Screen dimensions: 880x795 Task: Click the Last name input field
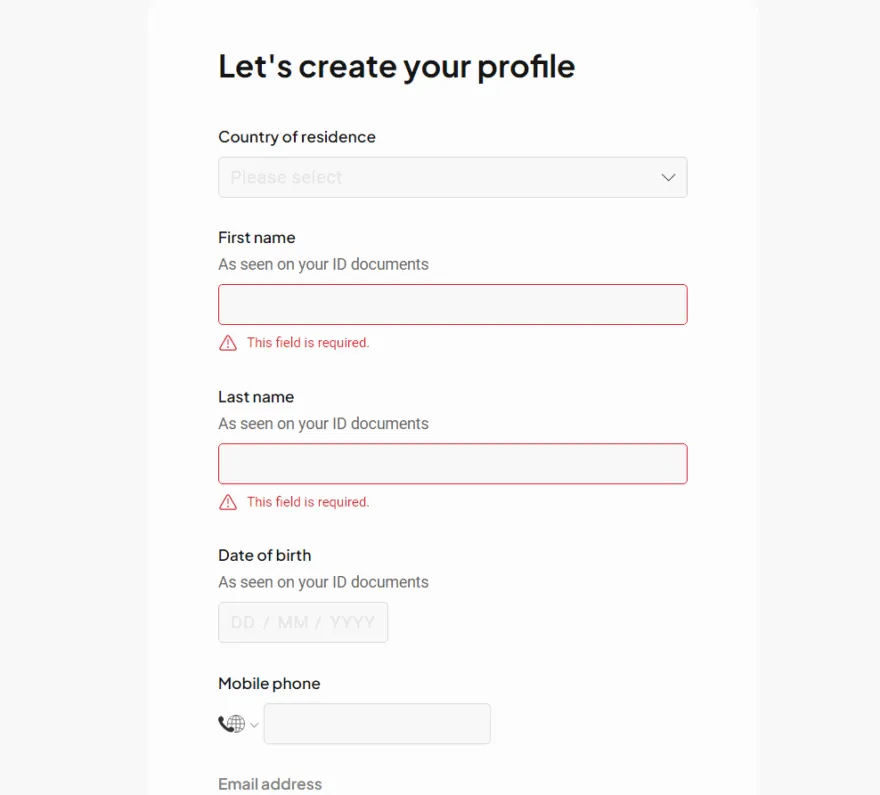tap(452, 464)
